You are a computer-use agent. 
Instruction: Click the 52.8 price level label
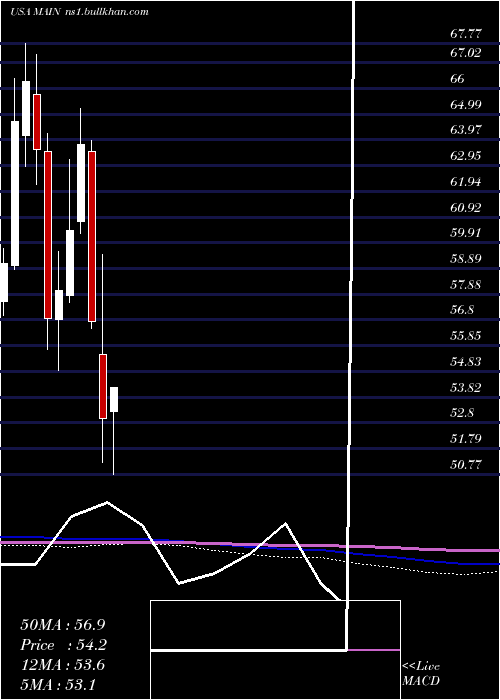pos(462,412)
